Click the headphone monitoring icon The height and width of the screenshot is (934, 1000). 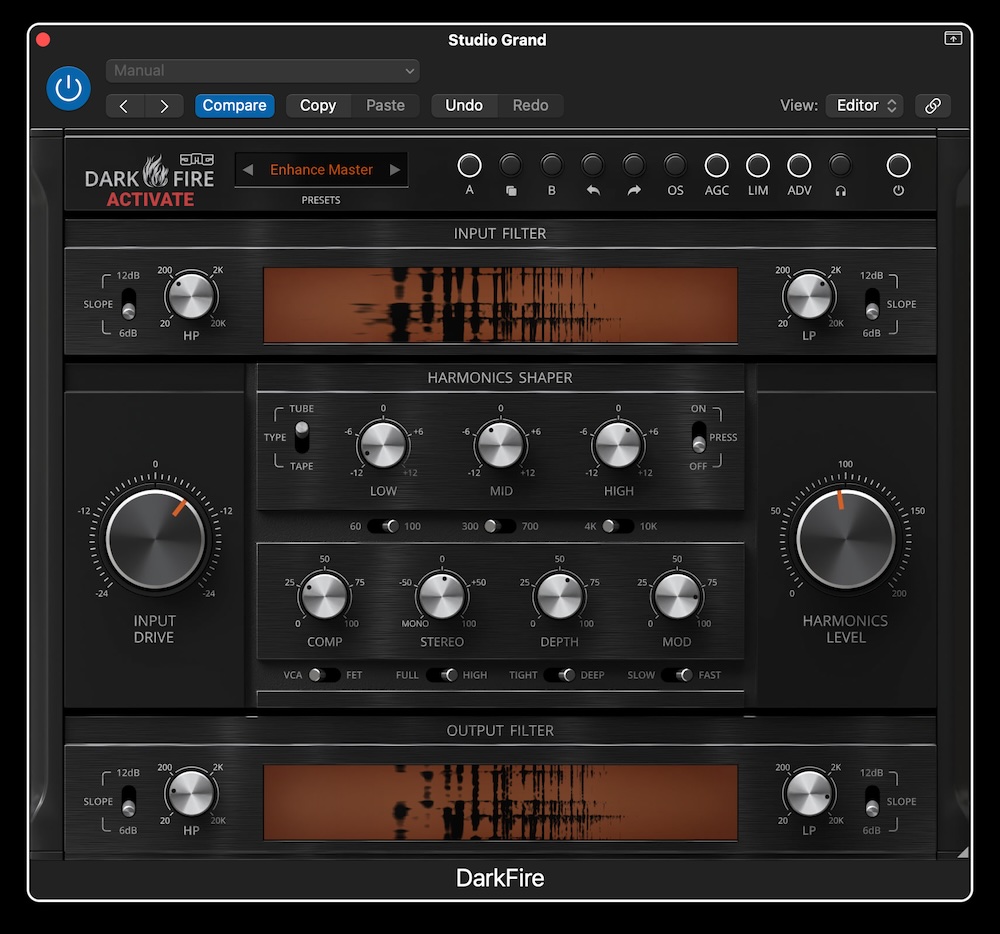[x=840, y=167]
